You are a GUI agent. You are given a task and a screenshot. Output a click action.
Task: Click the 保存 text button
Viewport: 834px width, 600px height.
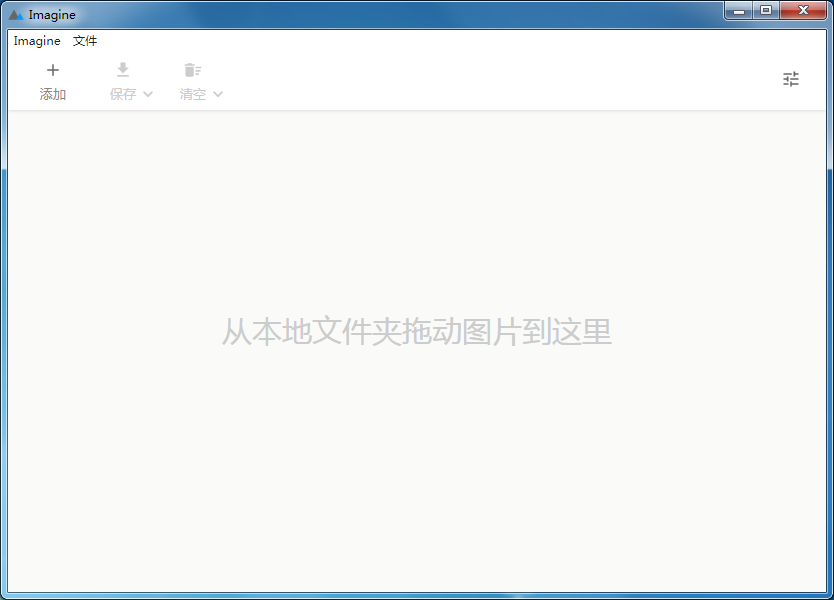point(123,94)
